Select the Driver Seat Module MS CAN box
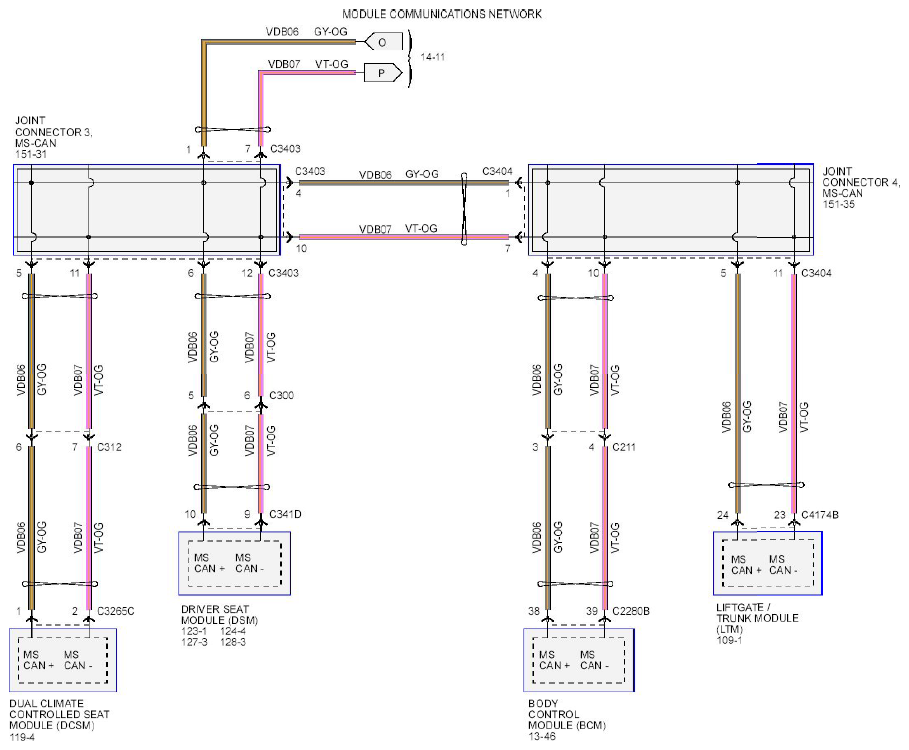Screen dimensions: 909x750 234,564
